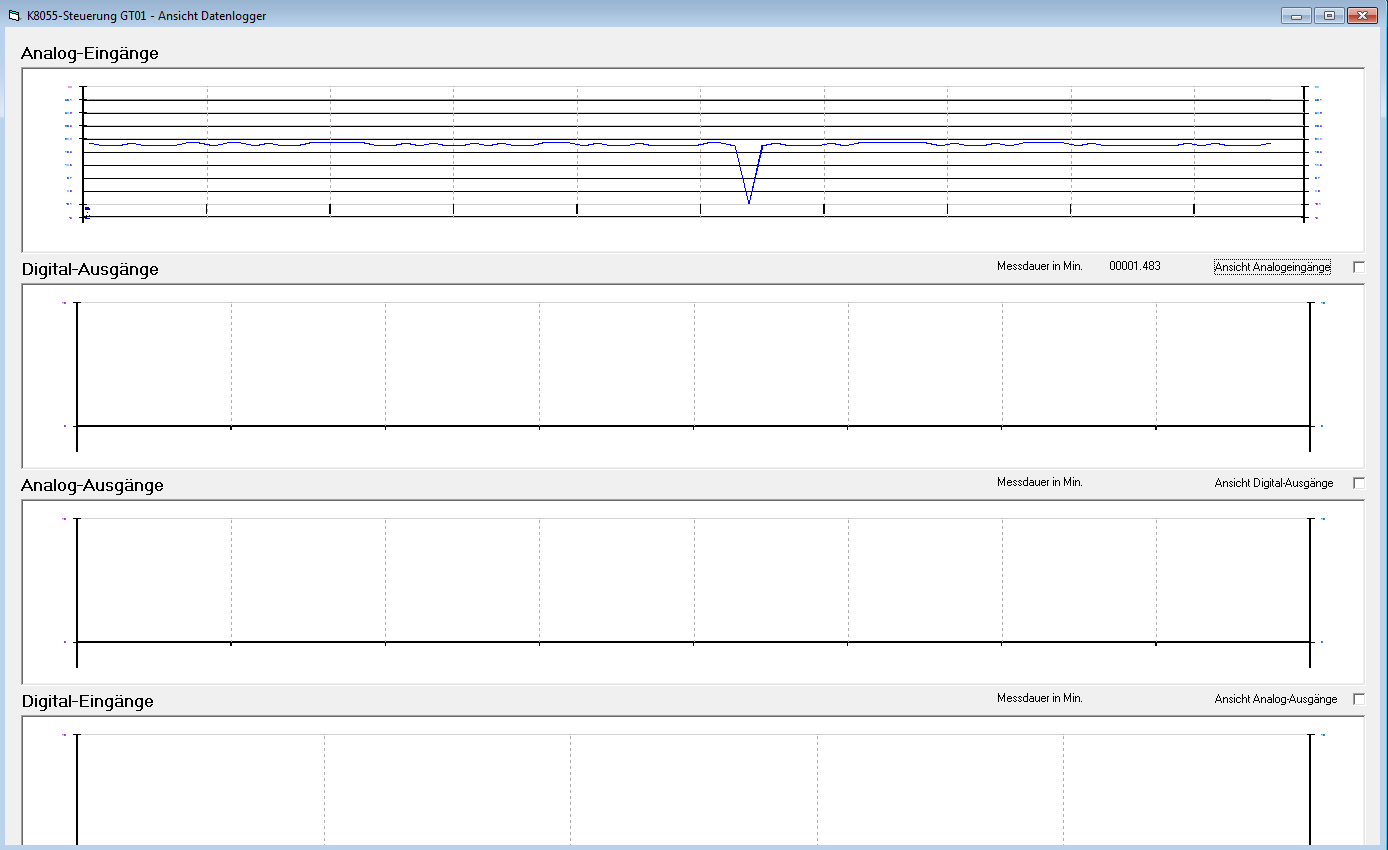1388x850 pixels.
Task: Click the Digital-Ausgänge section heading
Action: point(90,269)
